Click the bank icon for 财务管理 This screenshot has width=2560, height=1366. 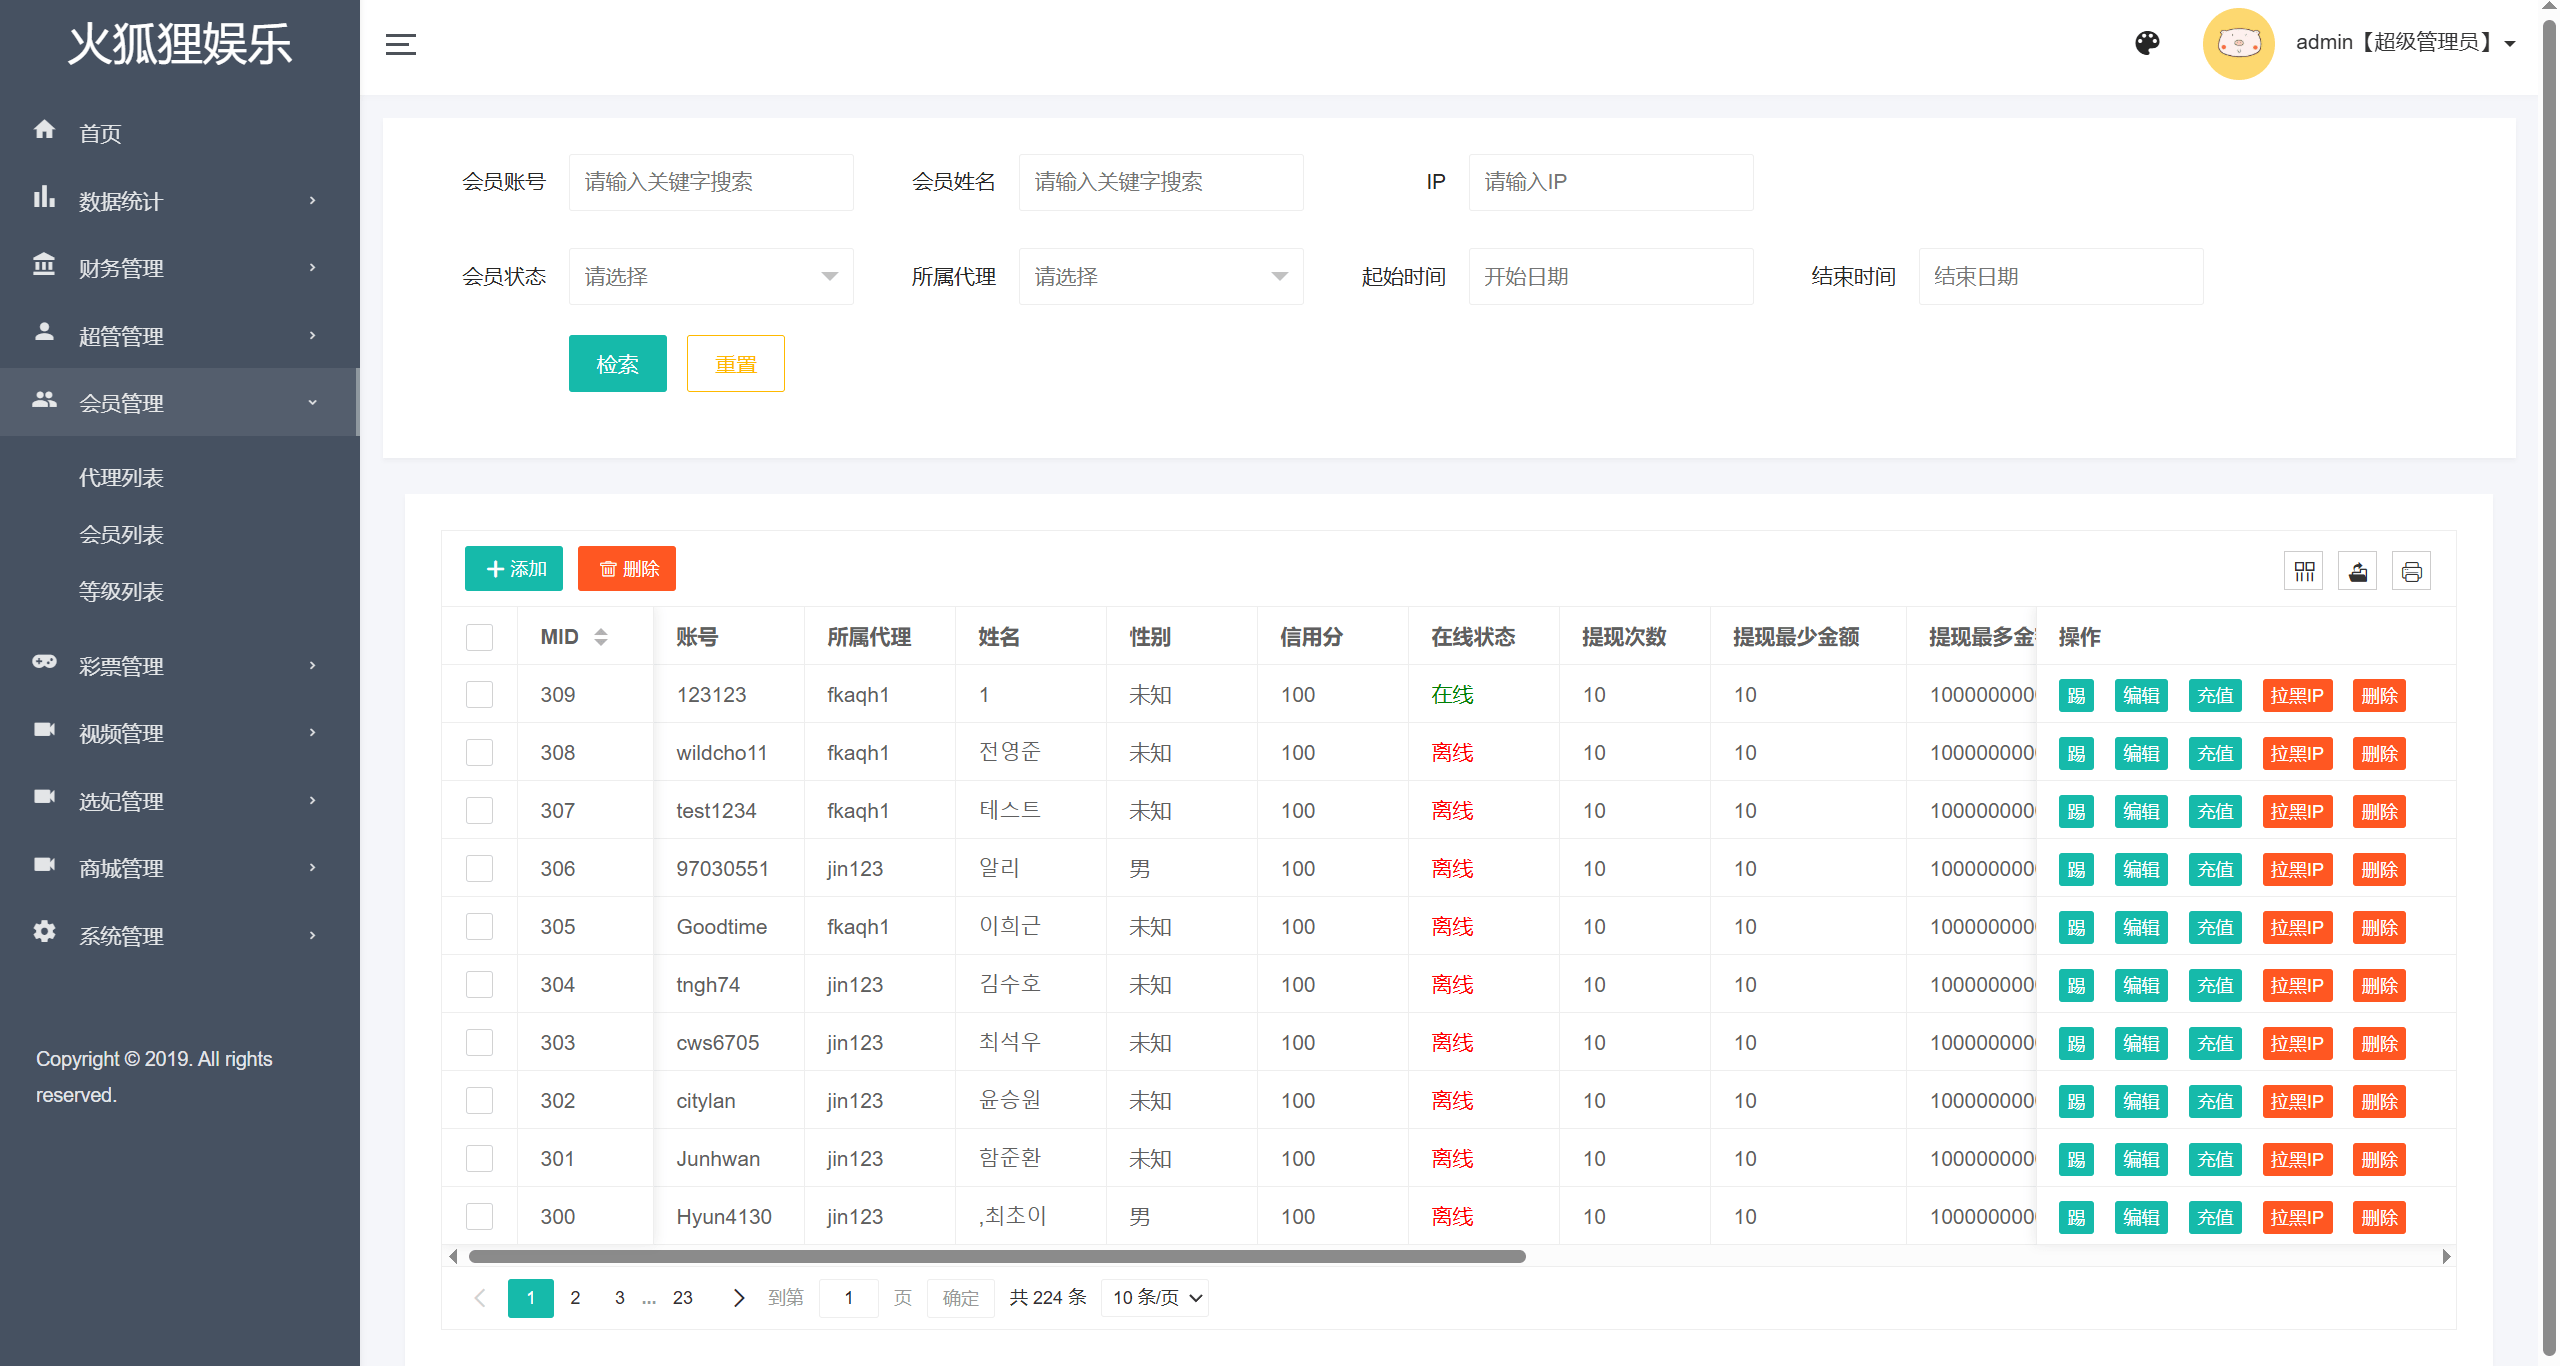pyautogui.click(x=44, y=265)
